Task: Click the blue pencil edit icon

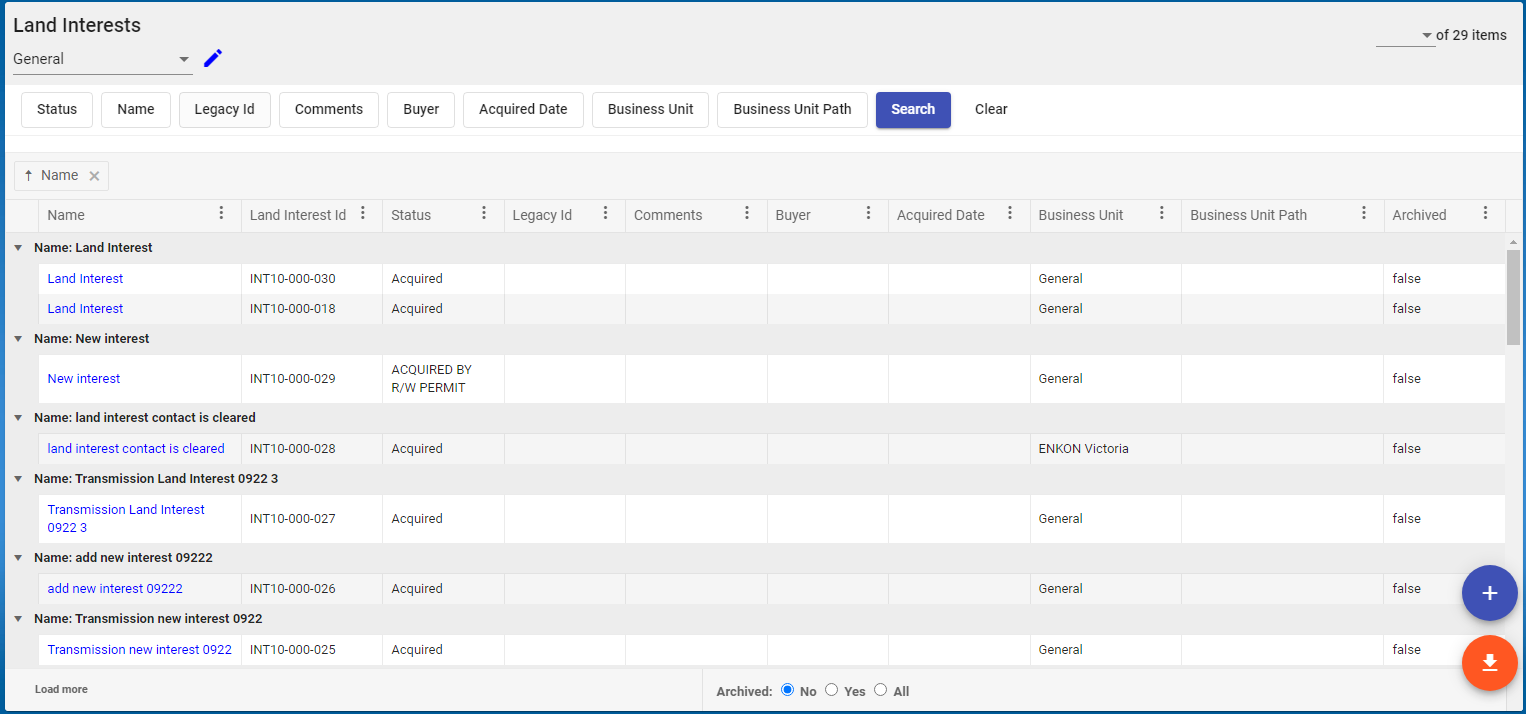Action: coord(212,59)
